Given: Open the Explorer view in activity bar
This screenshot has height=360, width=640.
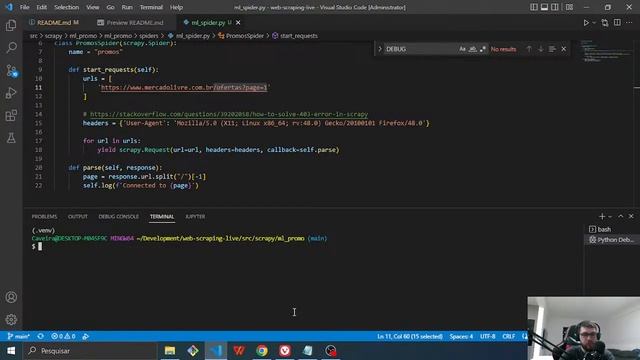Looking at the screenshot, I should click(x=11, y=25).
